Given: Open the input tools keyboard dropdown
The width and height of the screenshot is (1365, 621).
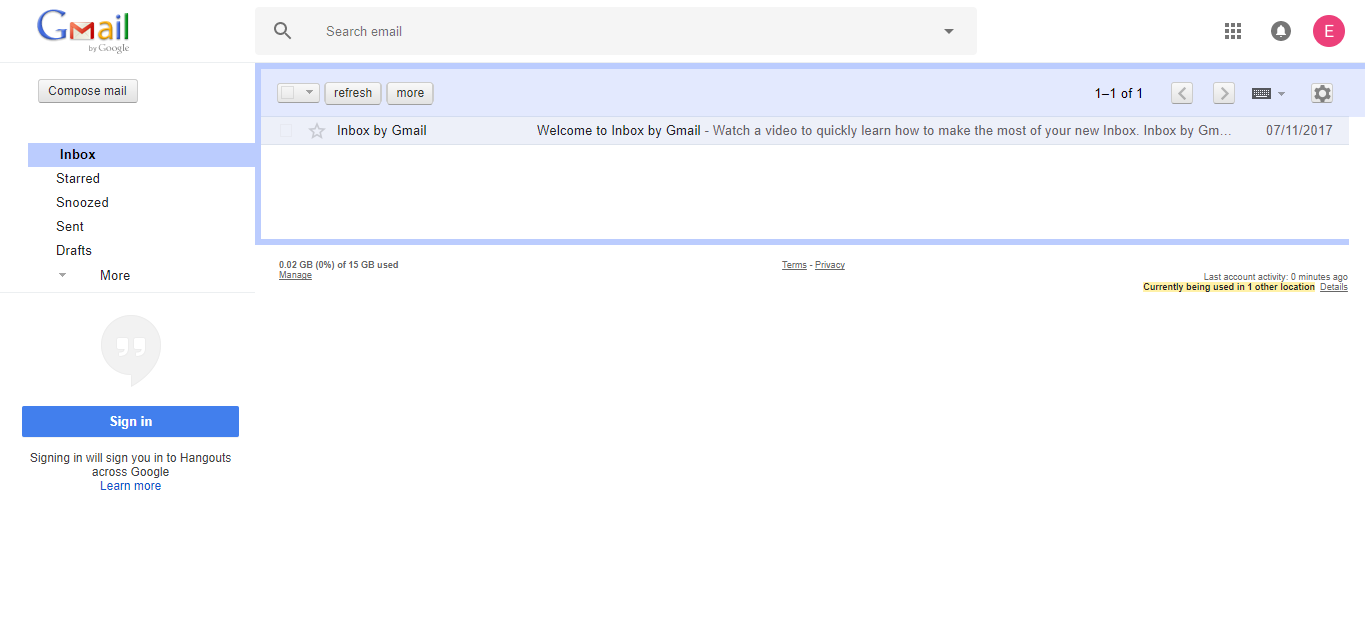Looking at the screenshot, I should click(x=1268, y=92).
